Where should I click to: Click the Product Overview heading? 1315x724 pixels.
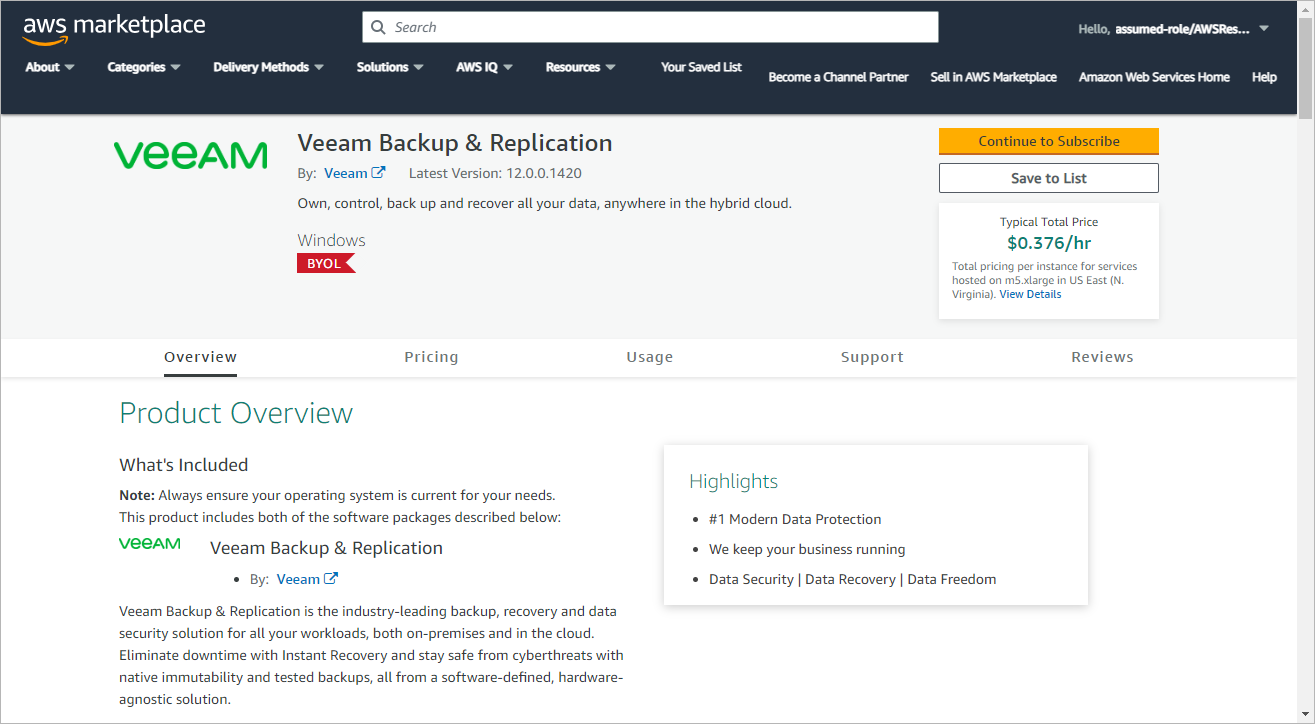236,413
